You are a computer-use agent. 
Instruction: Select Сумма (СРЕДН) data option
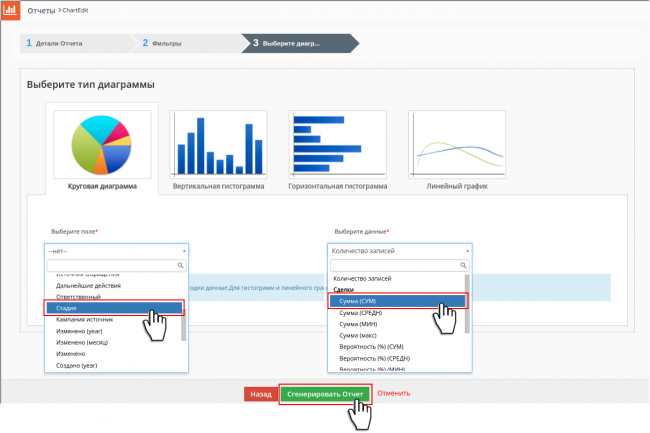click(x=361, y=313)
